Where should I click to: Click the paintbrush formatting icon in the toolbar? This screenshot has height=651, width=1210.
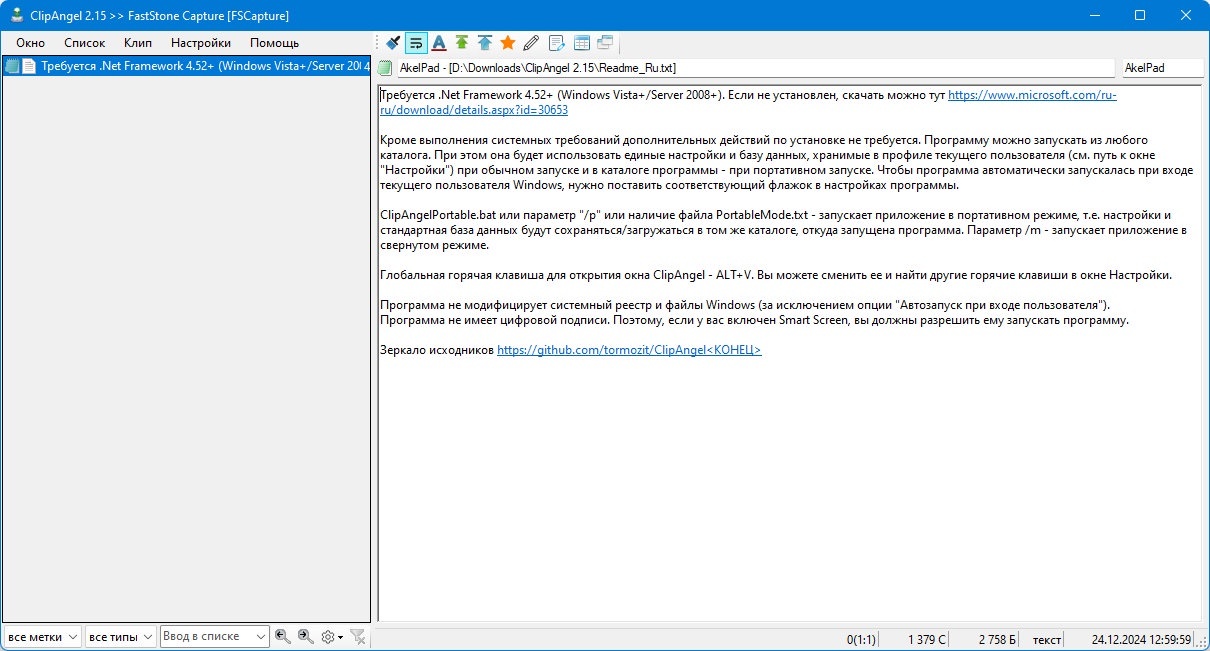(x=393, y=43)
